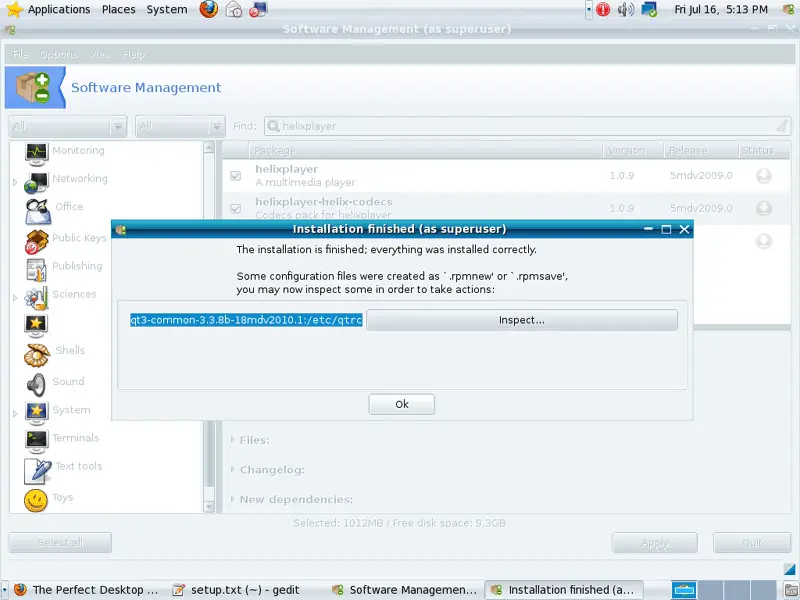This screenshot has height=600, width=800.
Task: Click the red update alert tray icon
Action: coord(603,9)
